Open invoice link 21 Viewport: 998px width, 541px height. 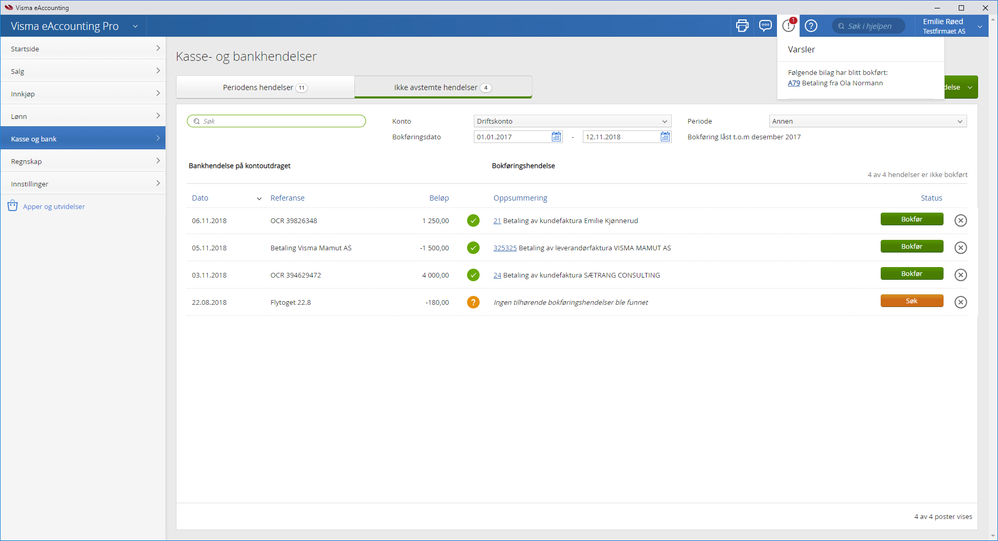coord(497,221)
